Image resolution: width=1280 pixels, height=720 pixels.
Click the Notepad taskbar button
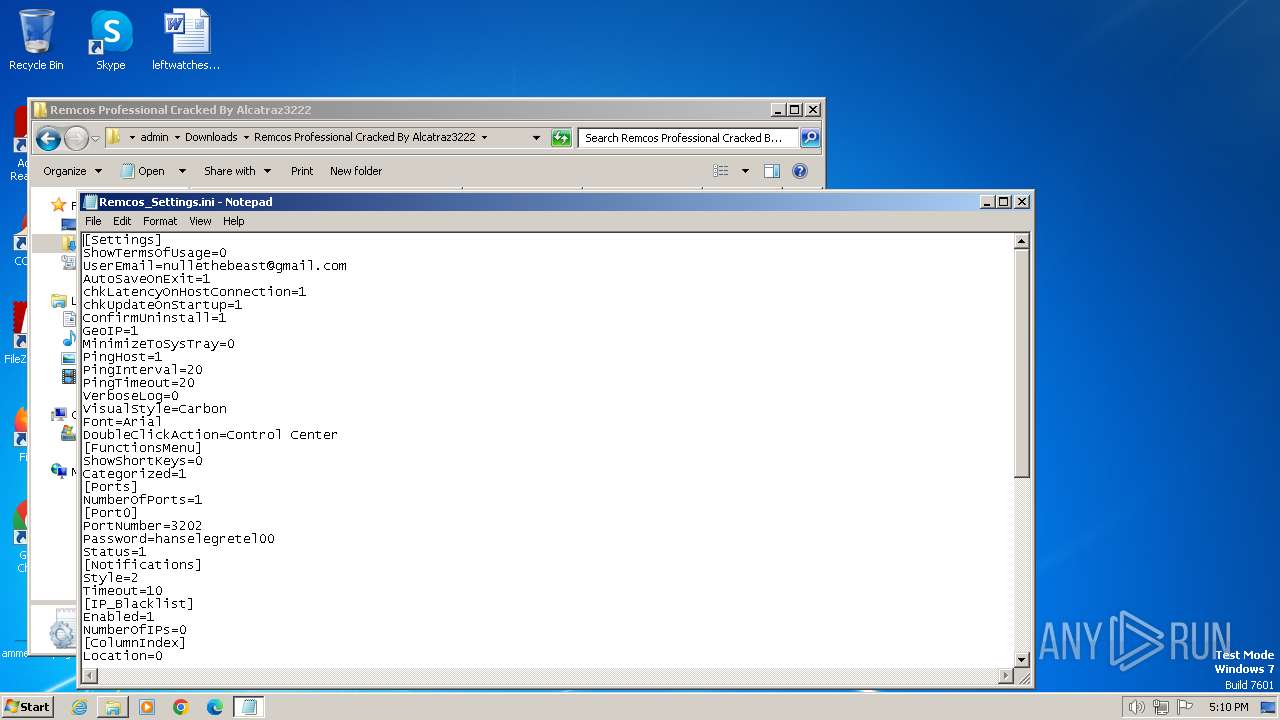coord(249,707)
